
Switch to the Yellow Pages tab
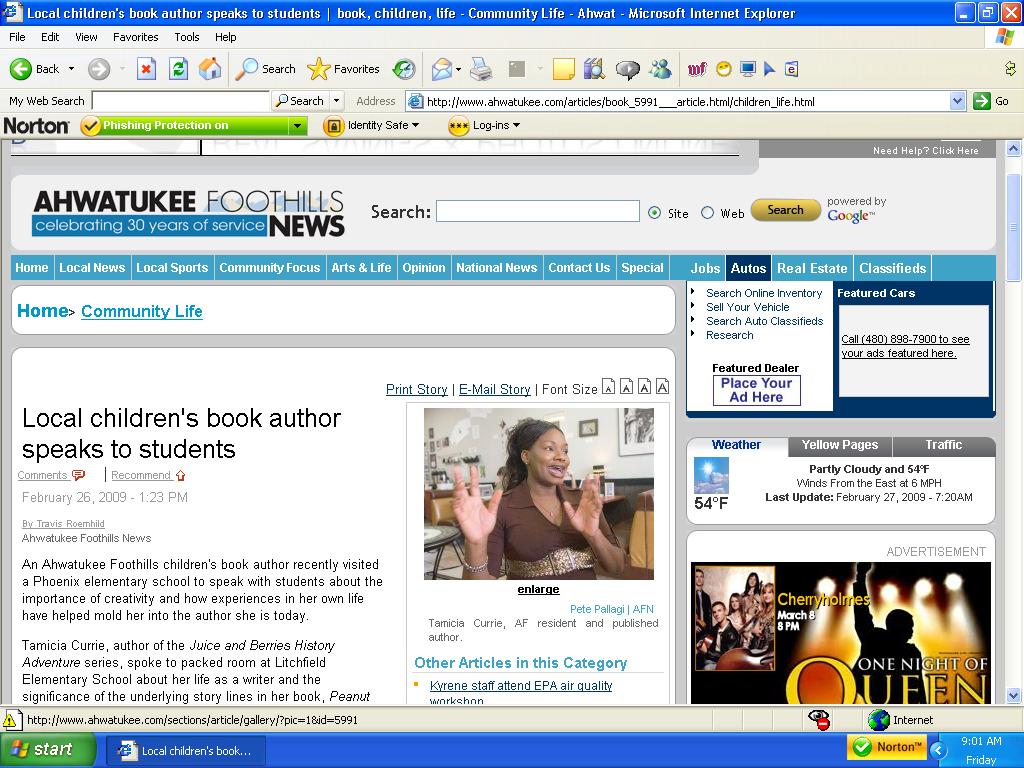(x=840, y=446)
